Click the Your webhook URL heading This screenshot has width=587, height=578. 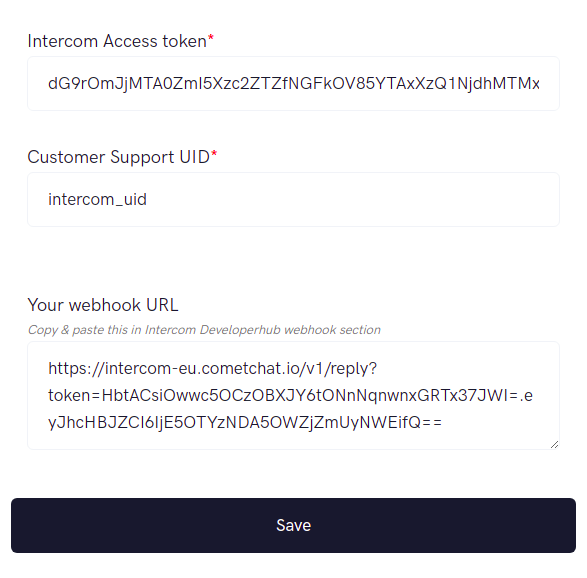[103, 305]
